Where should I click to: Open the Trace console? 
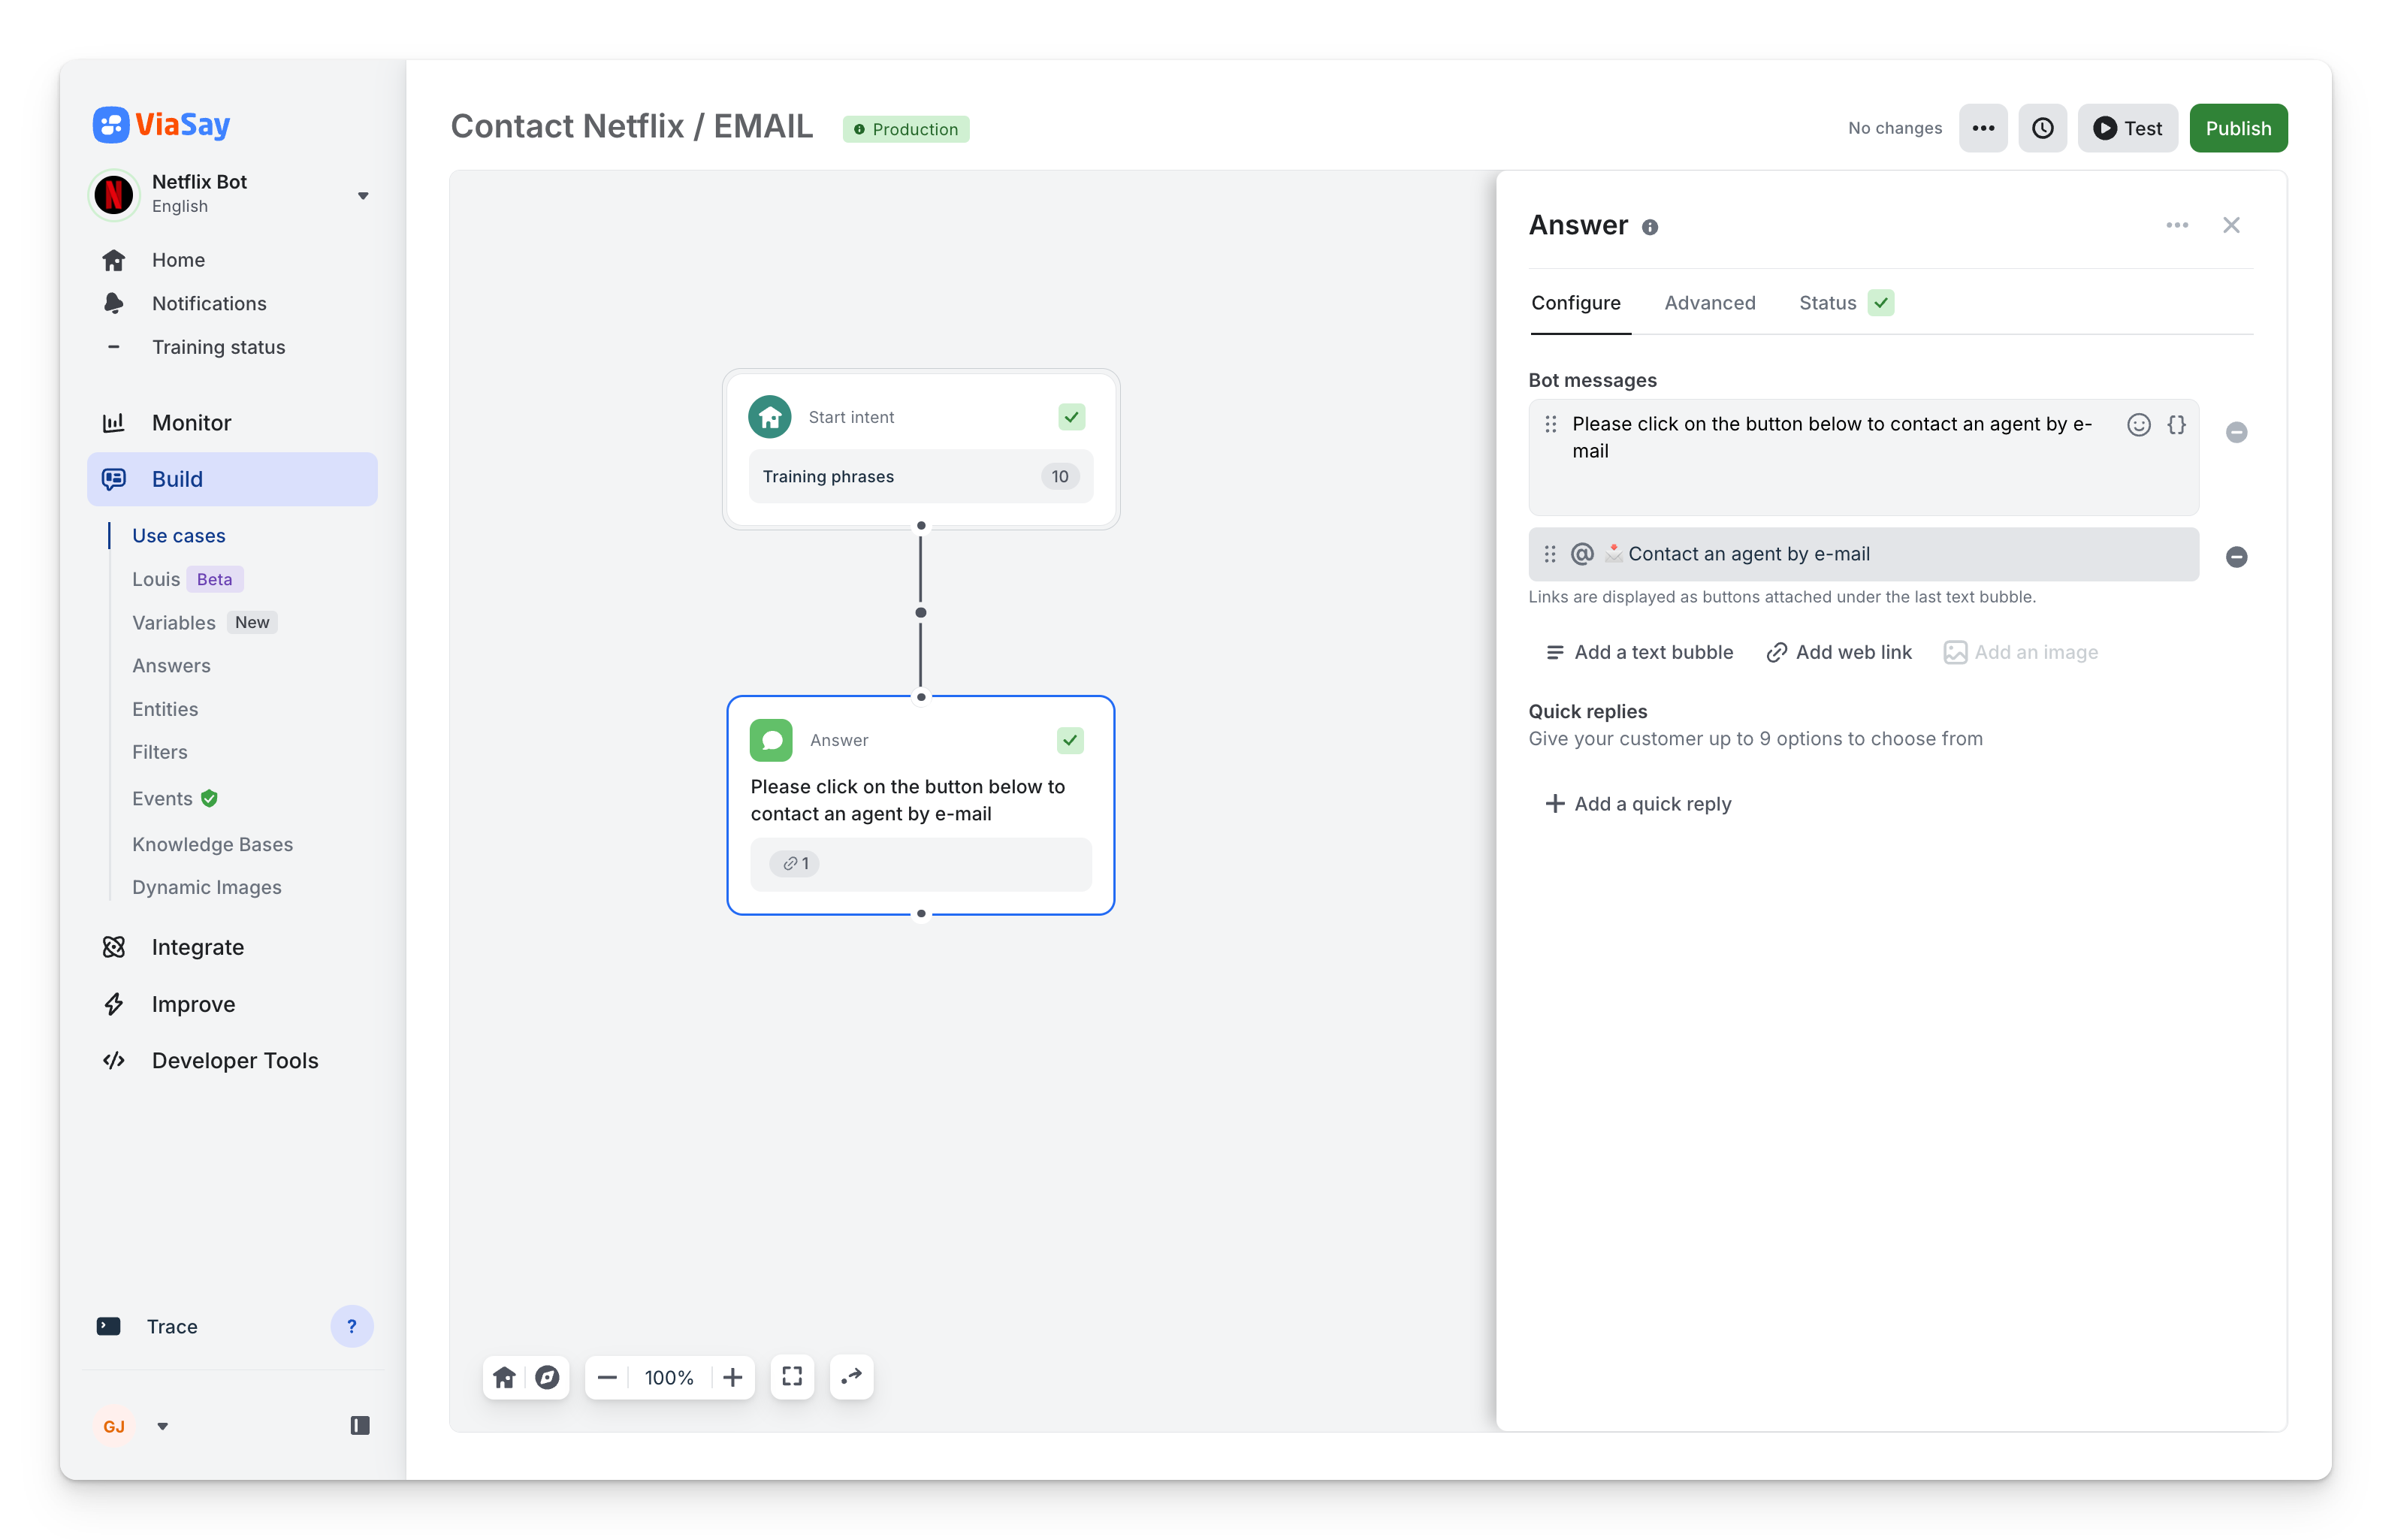point(172,1326)
